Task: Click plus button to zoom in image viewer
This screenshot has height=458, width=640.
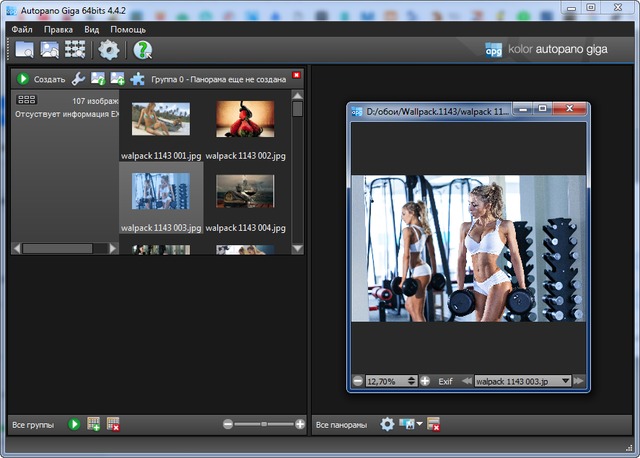Action: [425, 381]
